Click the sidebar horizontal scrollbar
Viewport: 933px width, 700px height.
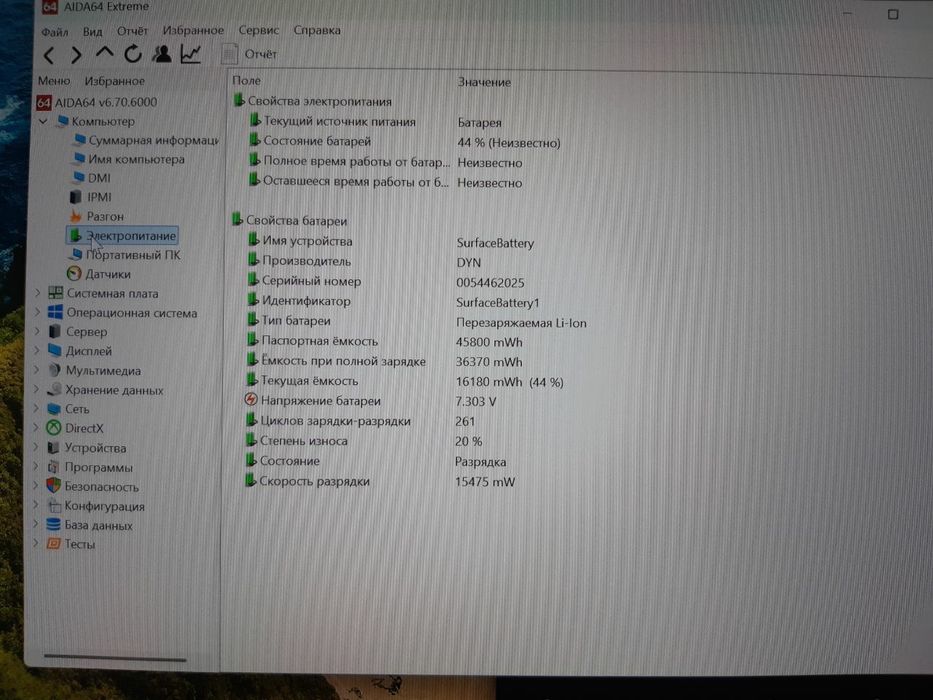tap(115, 658)
